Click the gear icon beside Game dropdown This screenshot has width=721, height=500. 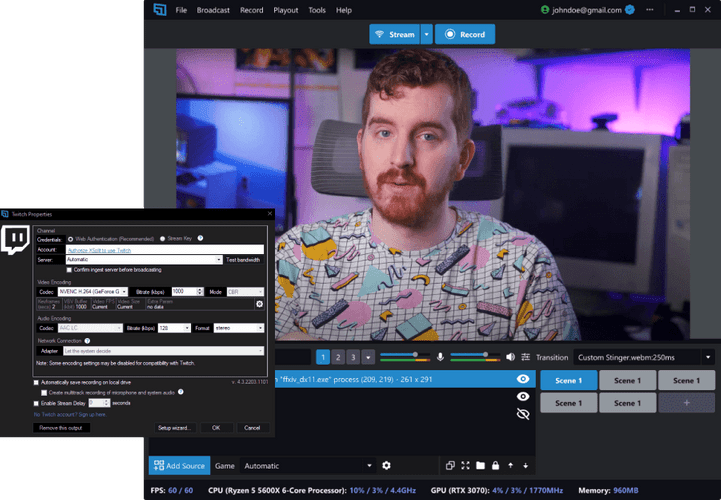tap(386, 465)
